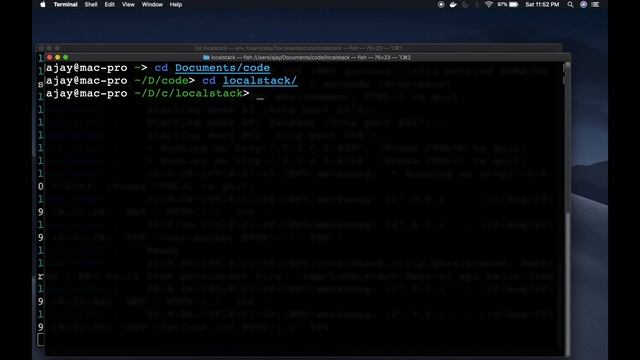This screenshot has height=360, width=640.
Task: Click the background terminal window title bar
Action: 298,48
